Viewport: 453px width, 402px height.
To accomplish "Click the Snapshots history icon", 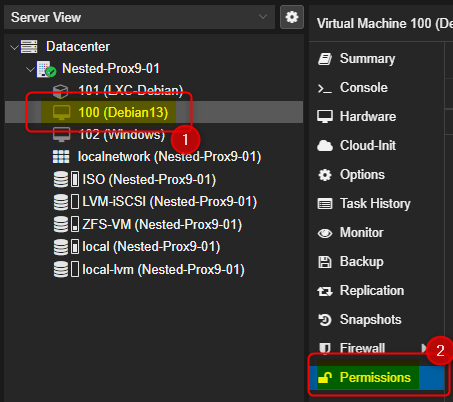I will click(325, 320).
